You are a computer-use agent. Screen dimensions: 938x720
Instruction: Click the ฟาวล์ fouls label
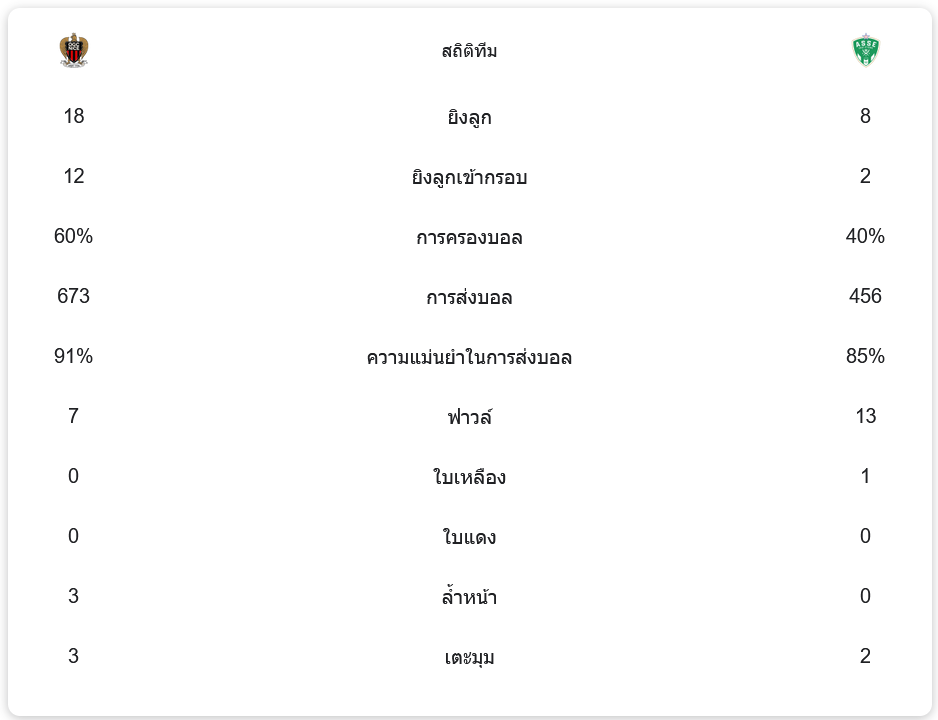[x=469, y=417]
